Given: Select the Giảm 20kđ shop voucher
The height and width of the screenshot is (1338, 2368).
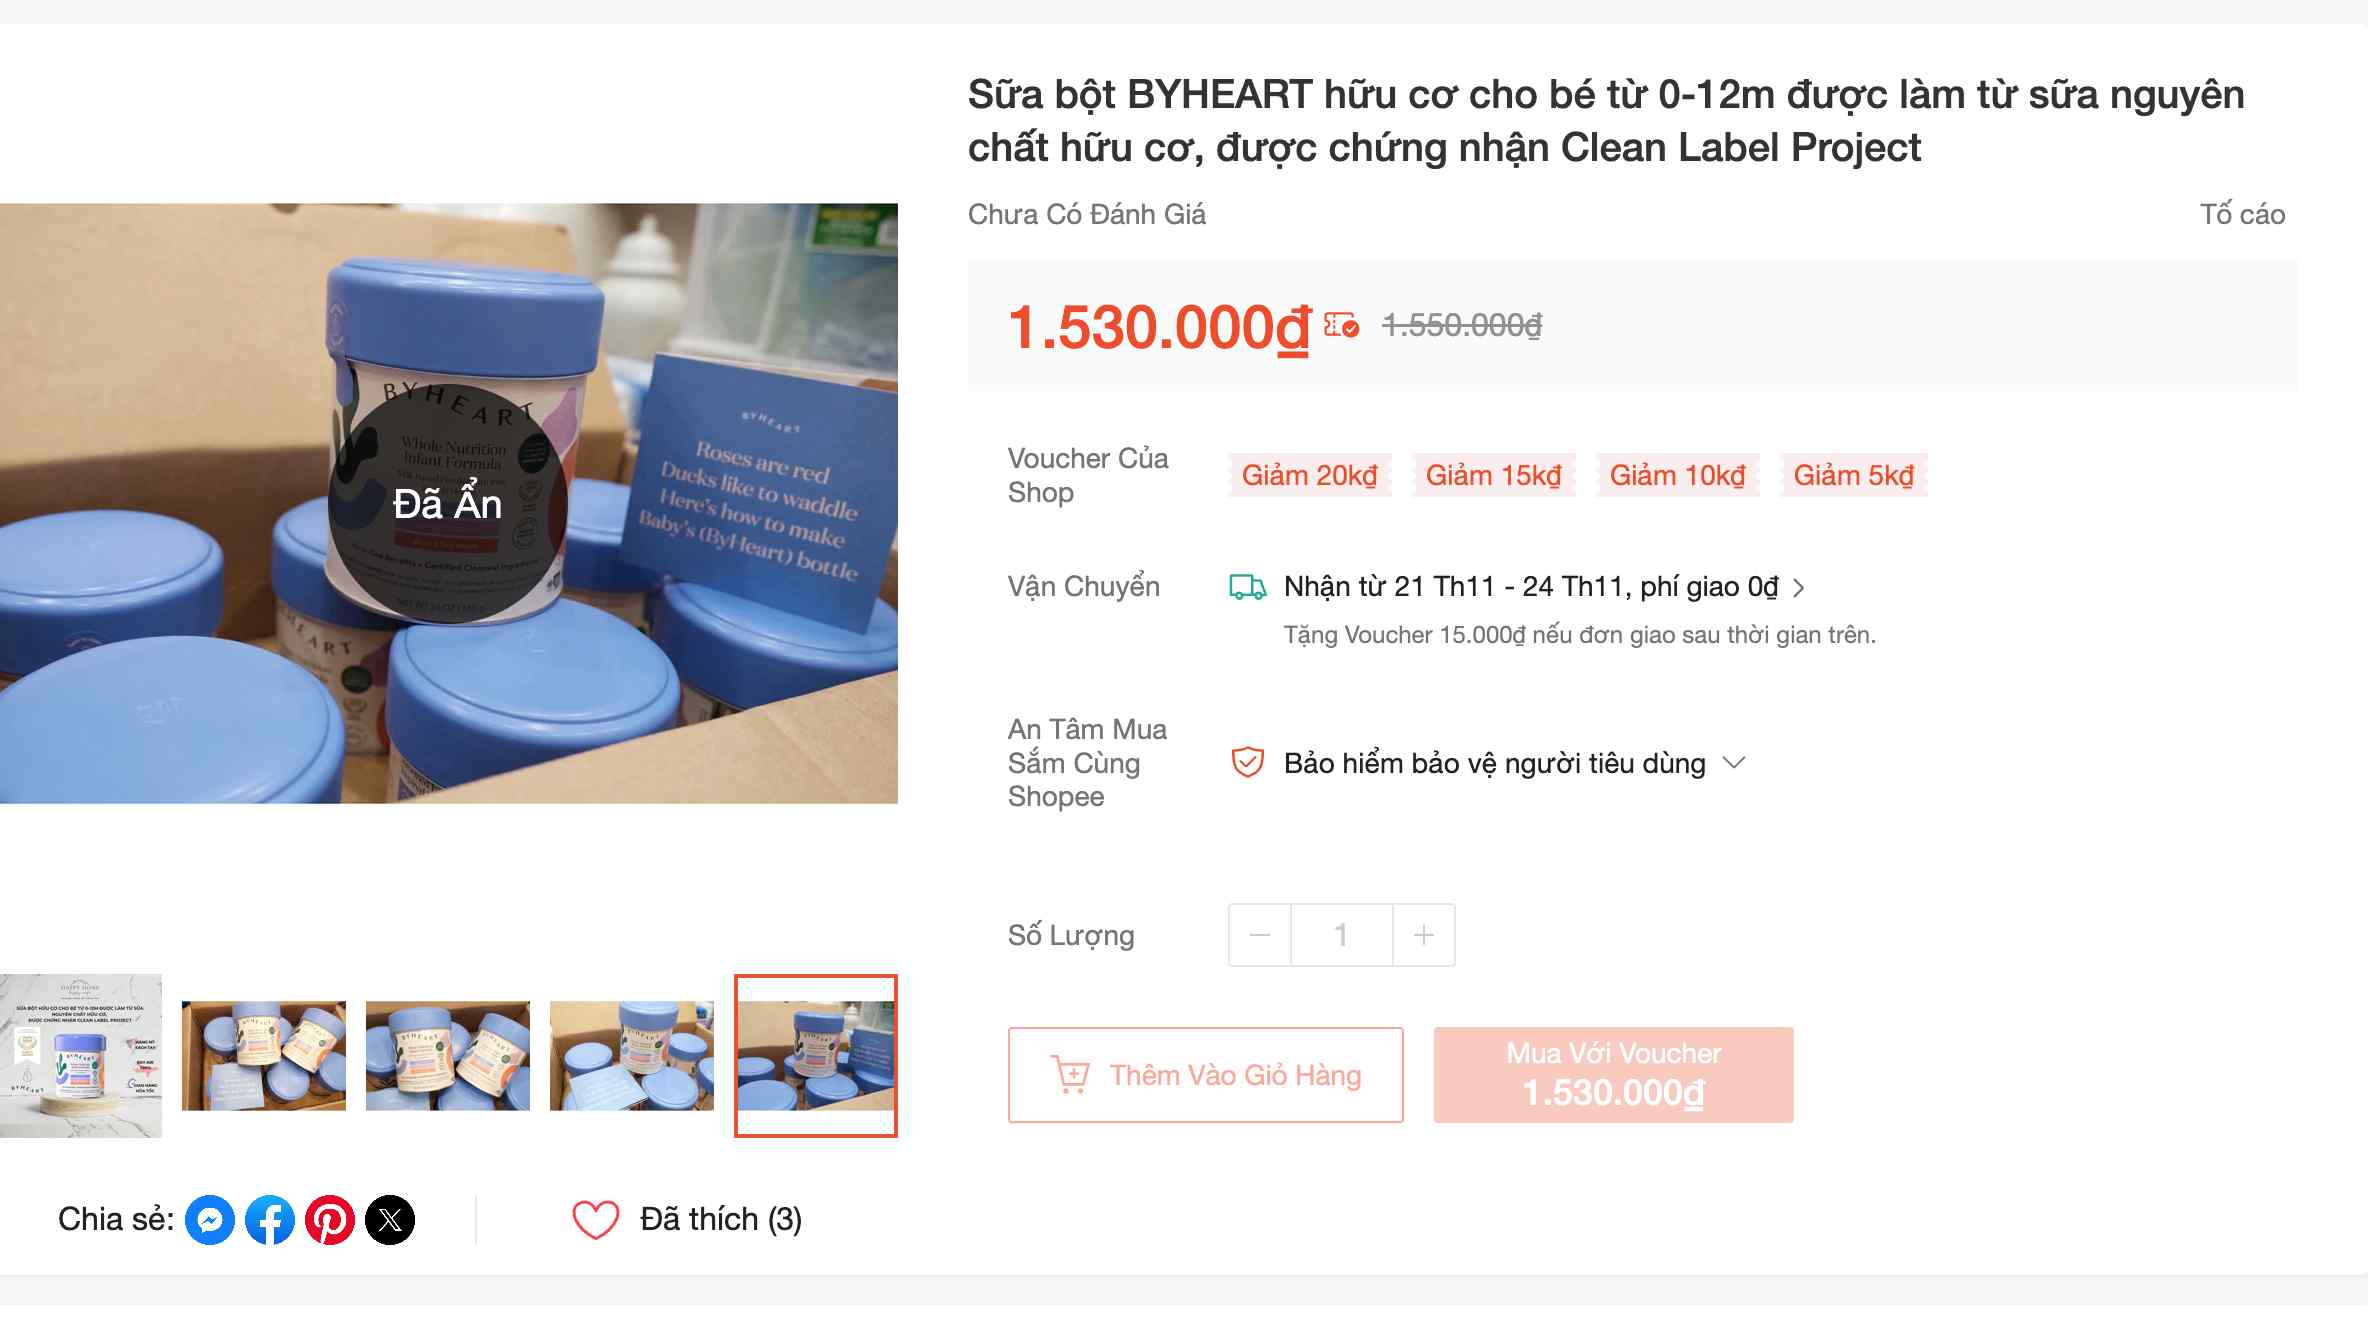Looking at the screenshot, I should click(1309, 475).
